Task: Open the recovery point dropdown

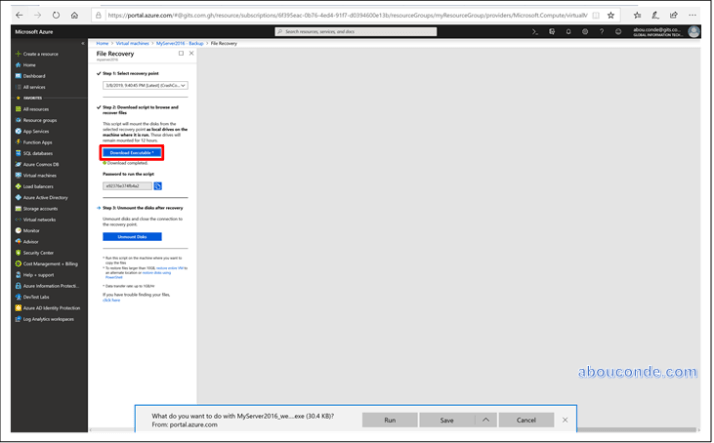Action: click(x=145, y=86)
